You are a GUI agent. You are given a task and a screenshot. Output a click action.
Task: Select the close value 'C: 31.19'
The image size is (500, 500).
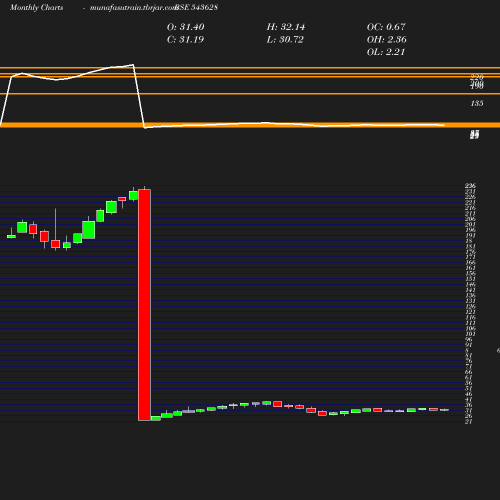(185, 39)
